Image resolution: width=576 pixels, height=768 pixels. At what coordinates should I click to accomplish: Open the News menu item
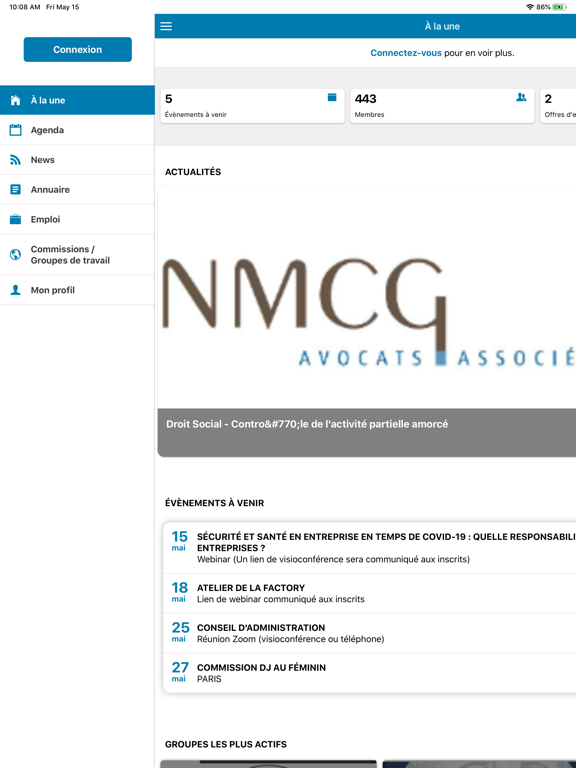coord(77,160)
